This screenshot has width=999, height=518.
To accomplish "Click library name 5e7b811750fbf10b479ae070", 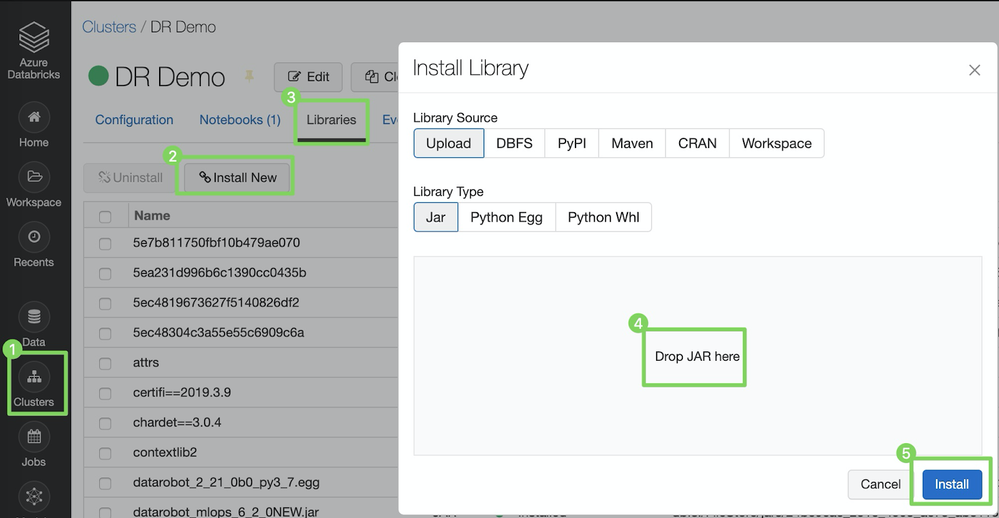I will click(216, 243).
